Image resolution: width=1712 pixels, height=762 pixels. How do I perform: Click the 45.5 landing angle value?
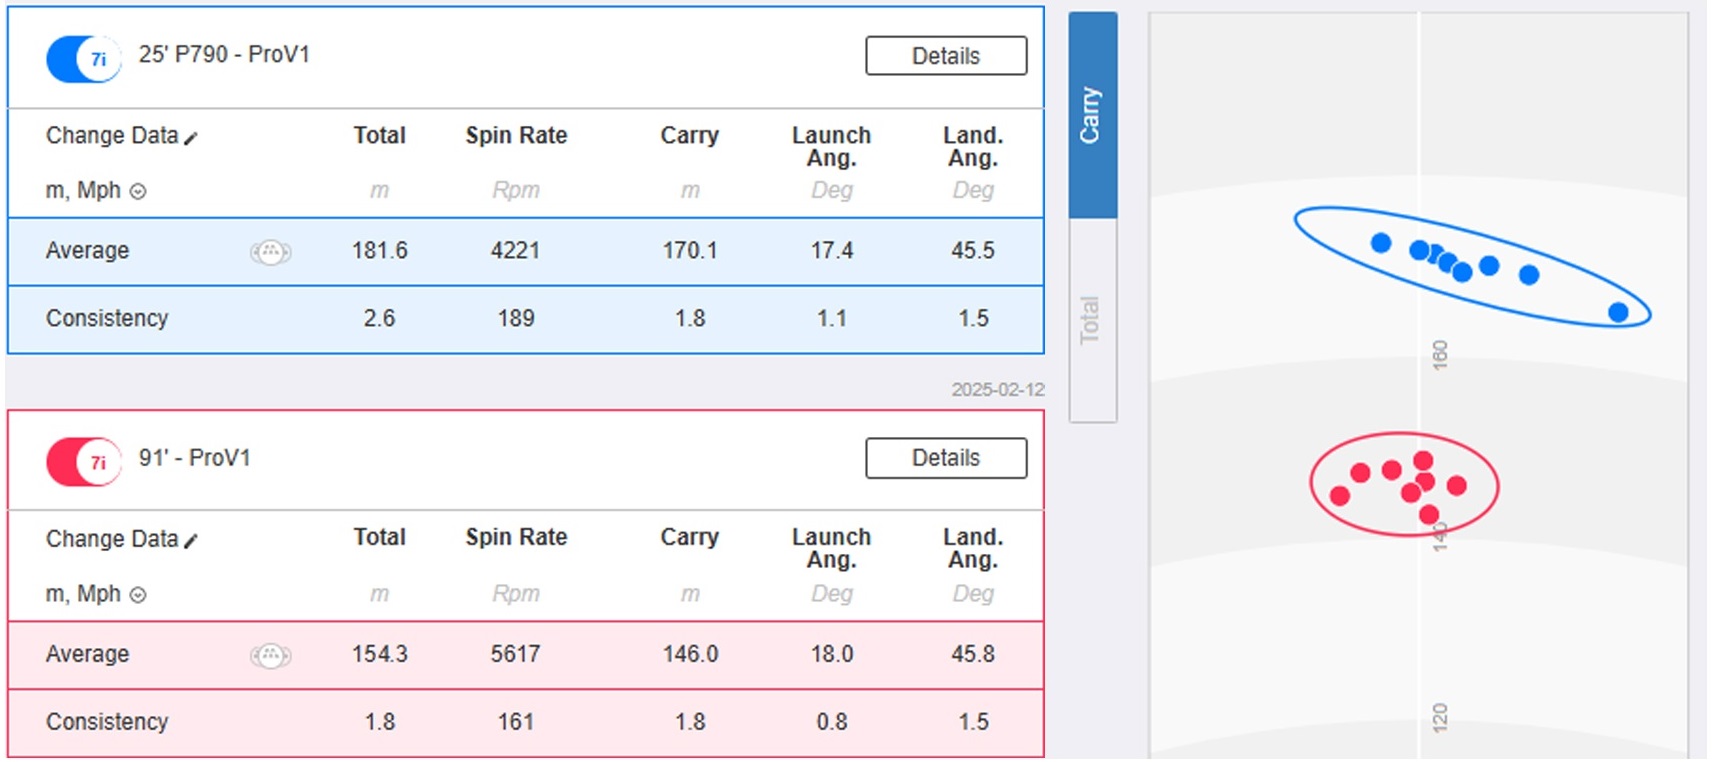point(973,250)
